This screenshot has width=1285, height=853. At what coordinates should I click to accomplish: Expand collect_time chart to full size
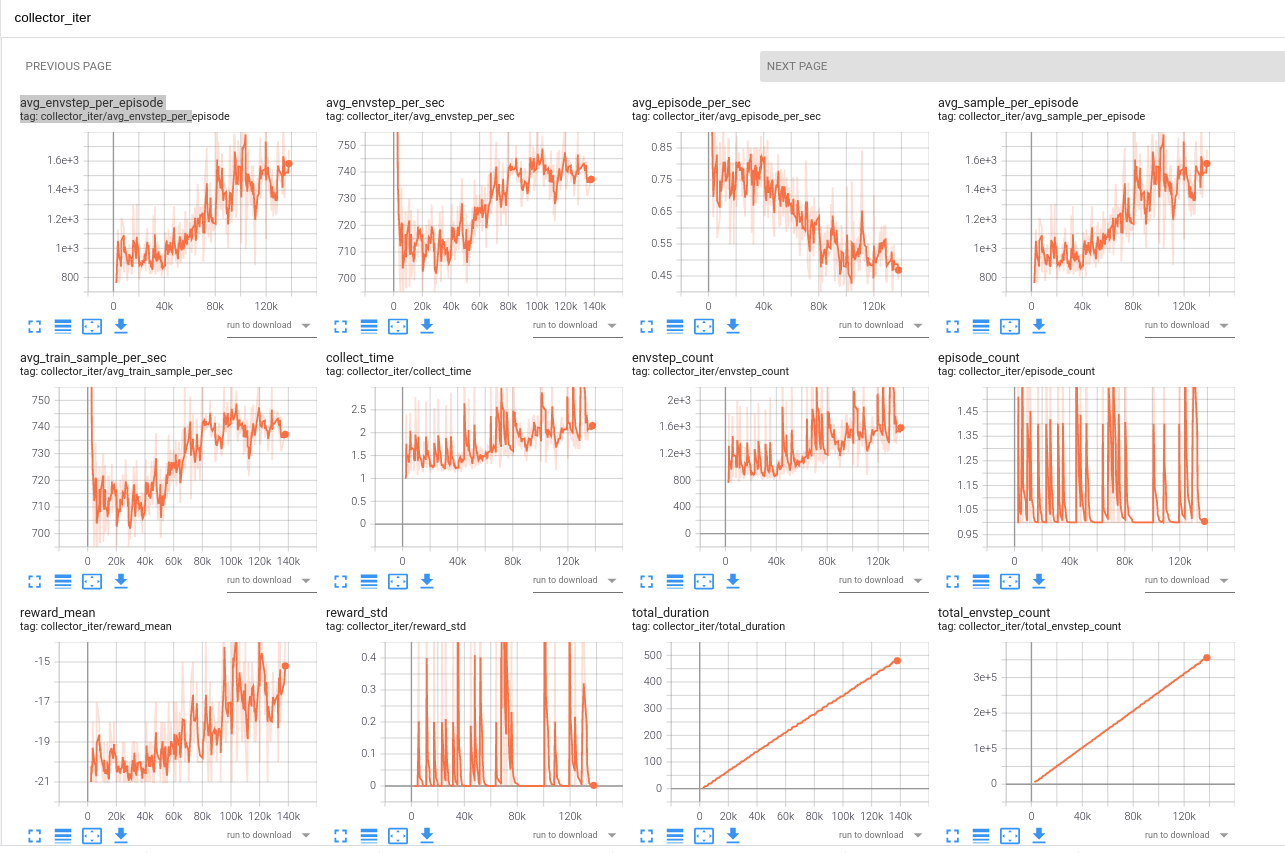340,581
